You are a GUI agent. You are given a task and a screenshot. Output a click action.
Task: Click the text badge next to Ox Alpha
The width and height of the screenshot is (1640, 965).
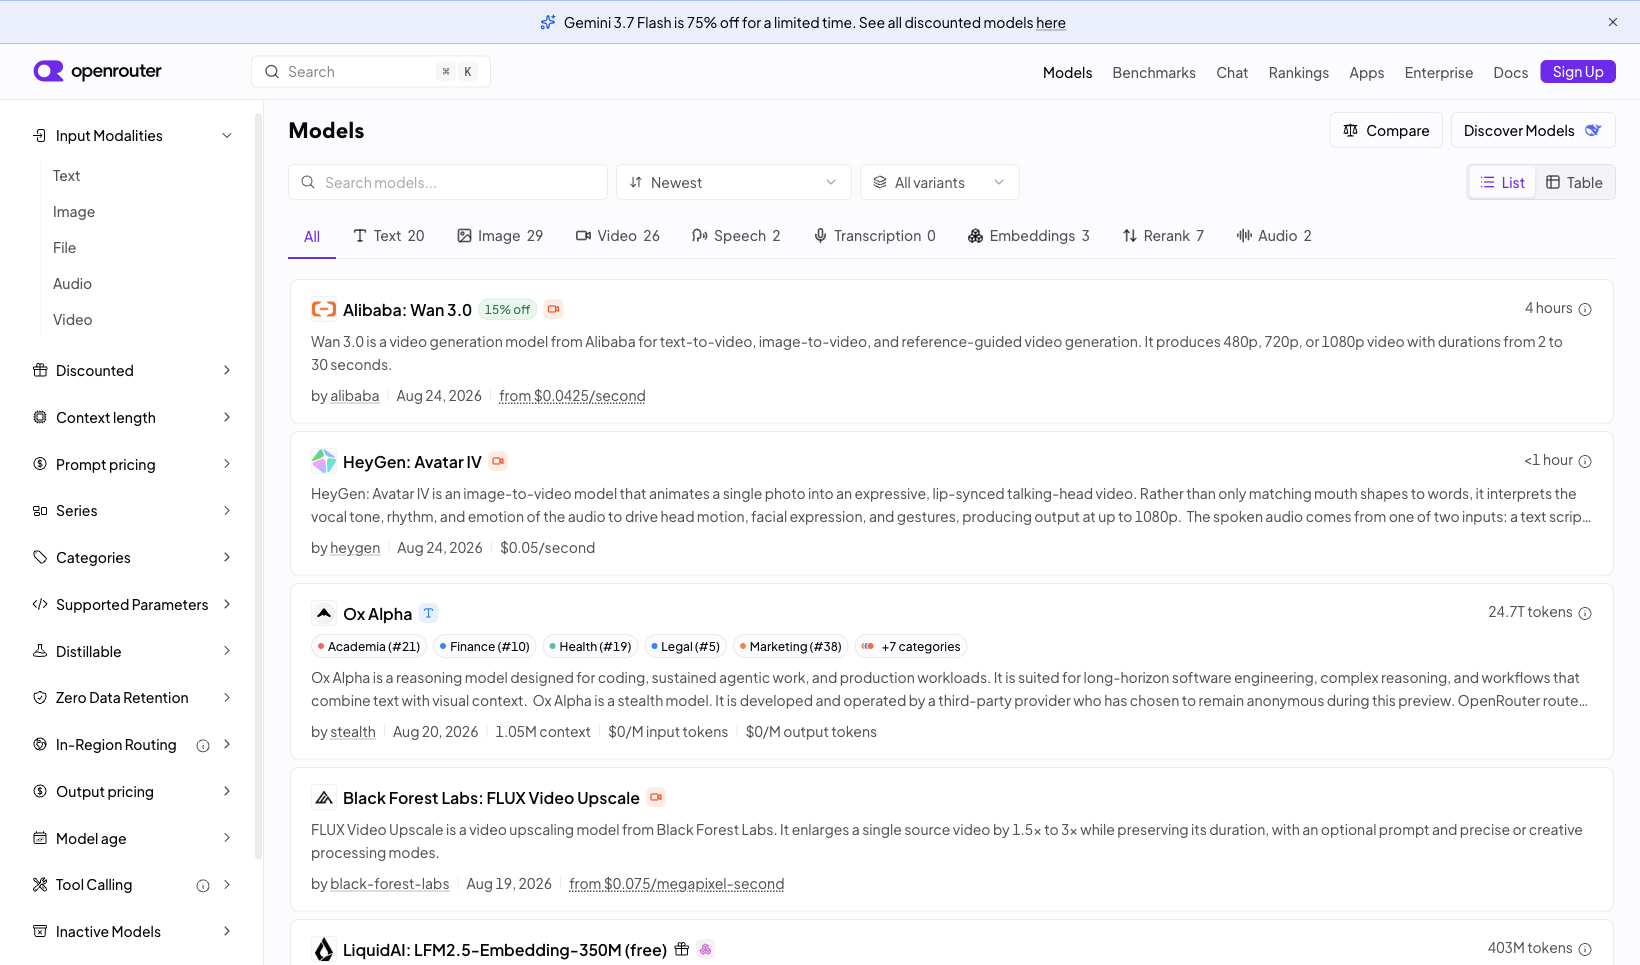click(x=428, y=613)
